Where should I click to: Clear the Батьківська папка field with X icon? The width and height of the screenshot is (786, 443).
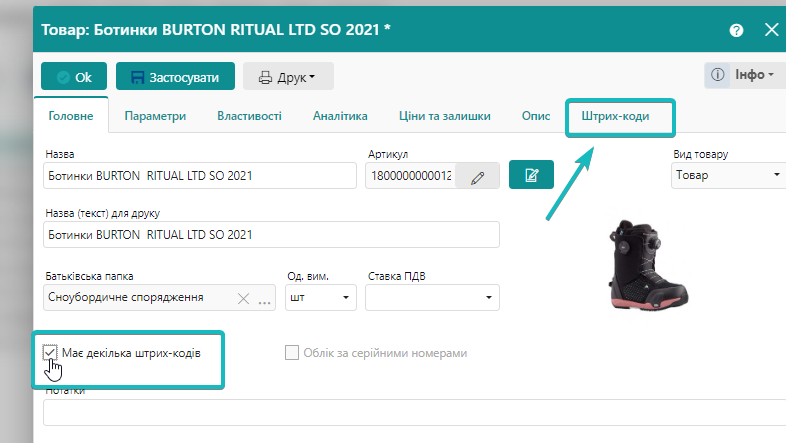243,298
